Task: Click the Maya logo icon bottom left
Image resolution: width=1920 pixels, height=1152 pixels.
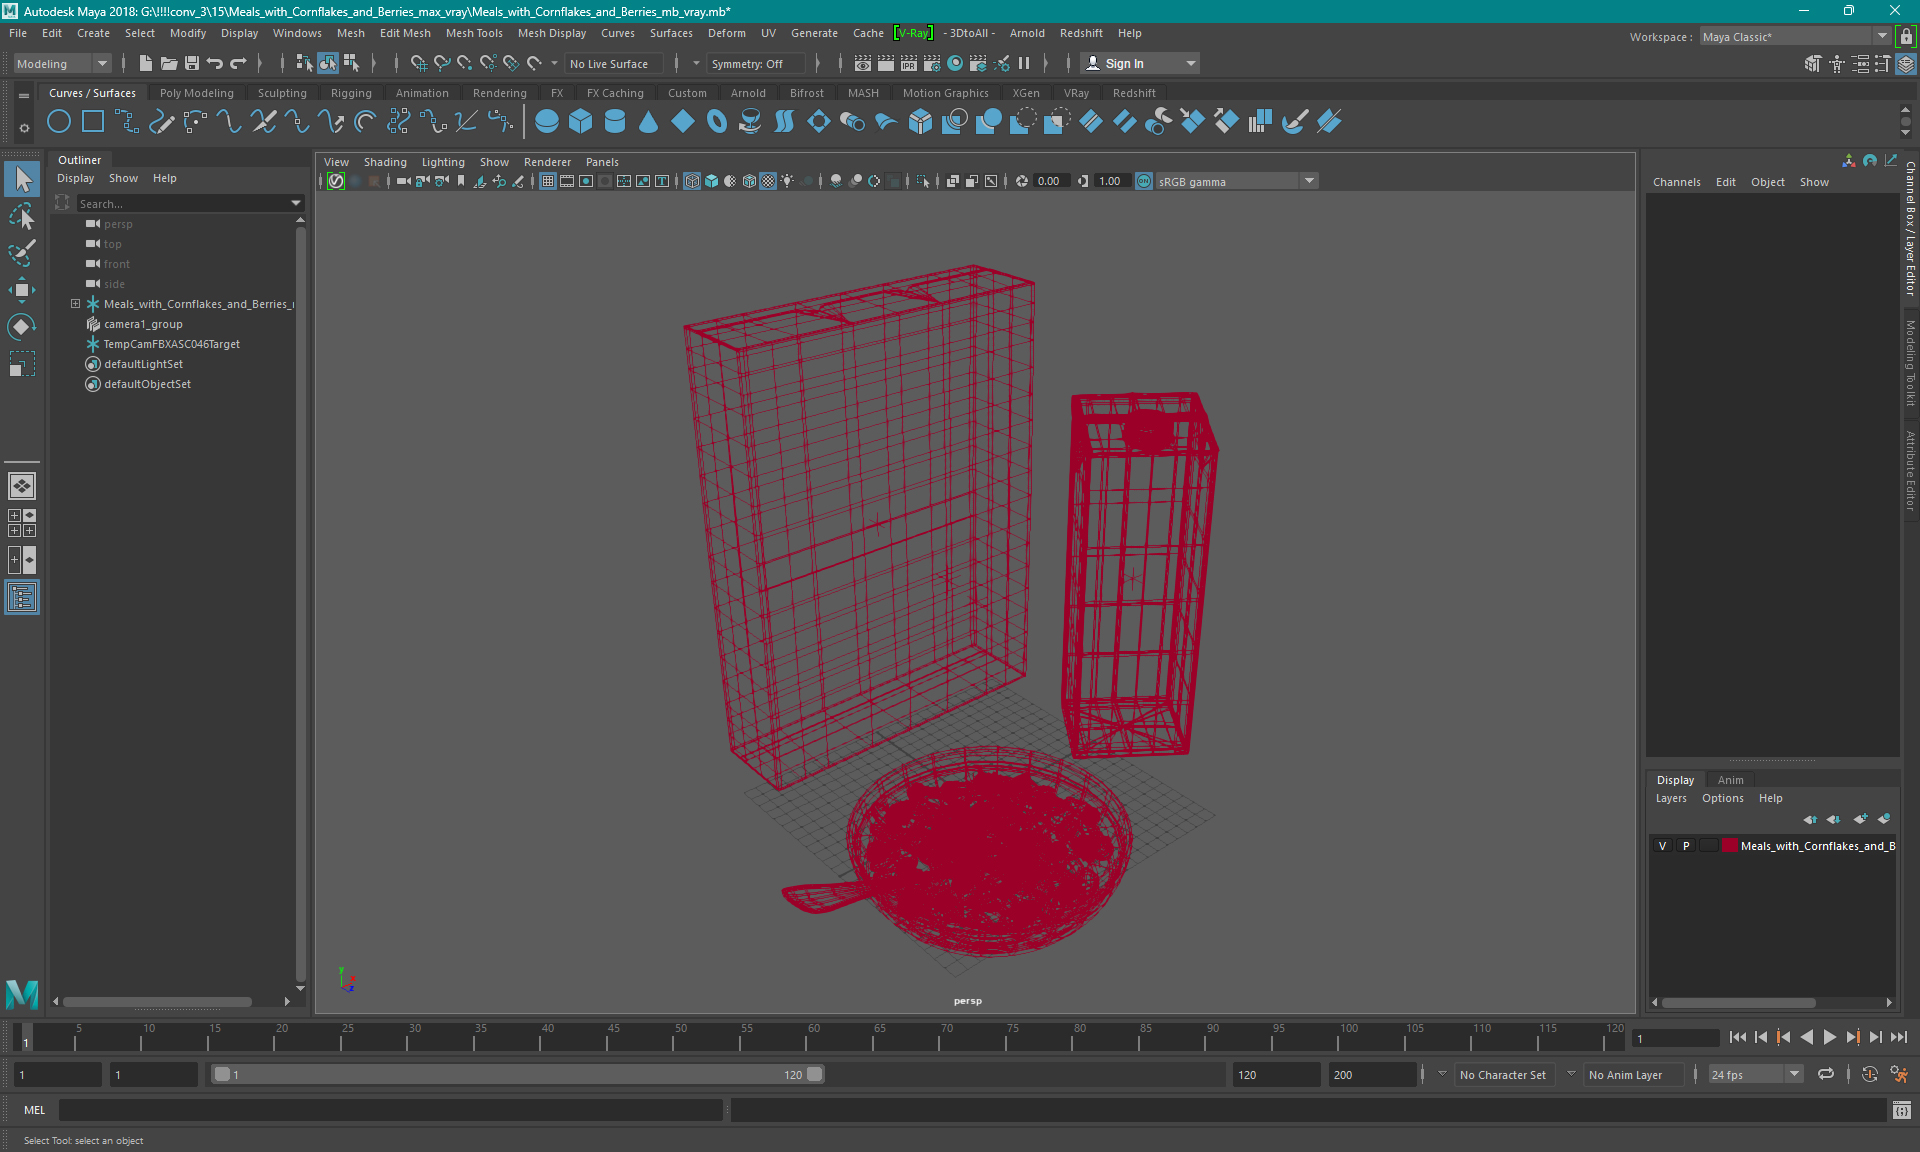Action: (x=22, y=993)
